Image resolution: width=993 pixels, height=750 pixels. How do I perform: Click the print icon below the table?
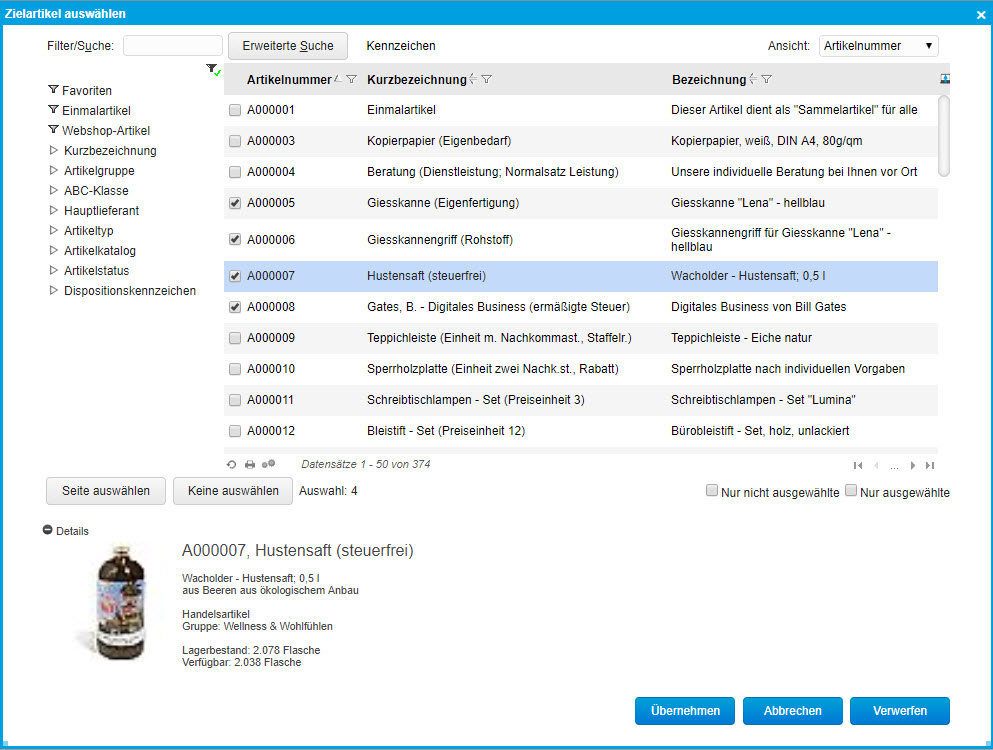[x=250, y=465]
